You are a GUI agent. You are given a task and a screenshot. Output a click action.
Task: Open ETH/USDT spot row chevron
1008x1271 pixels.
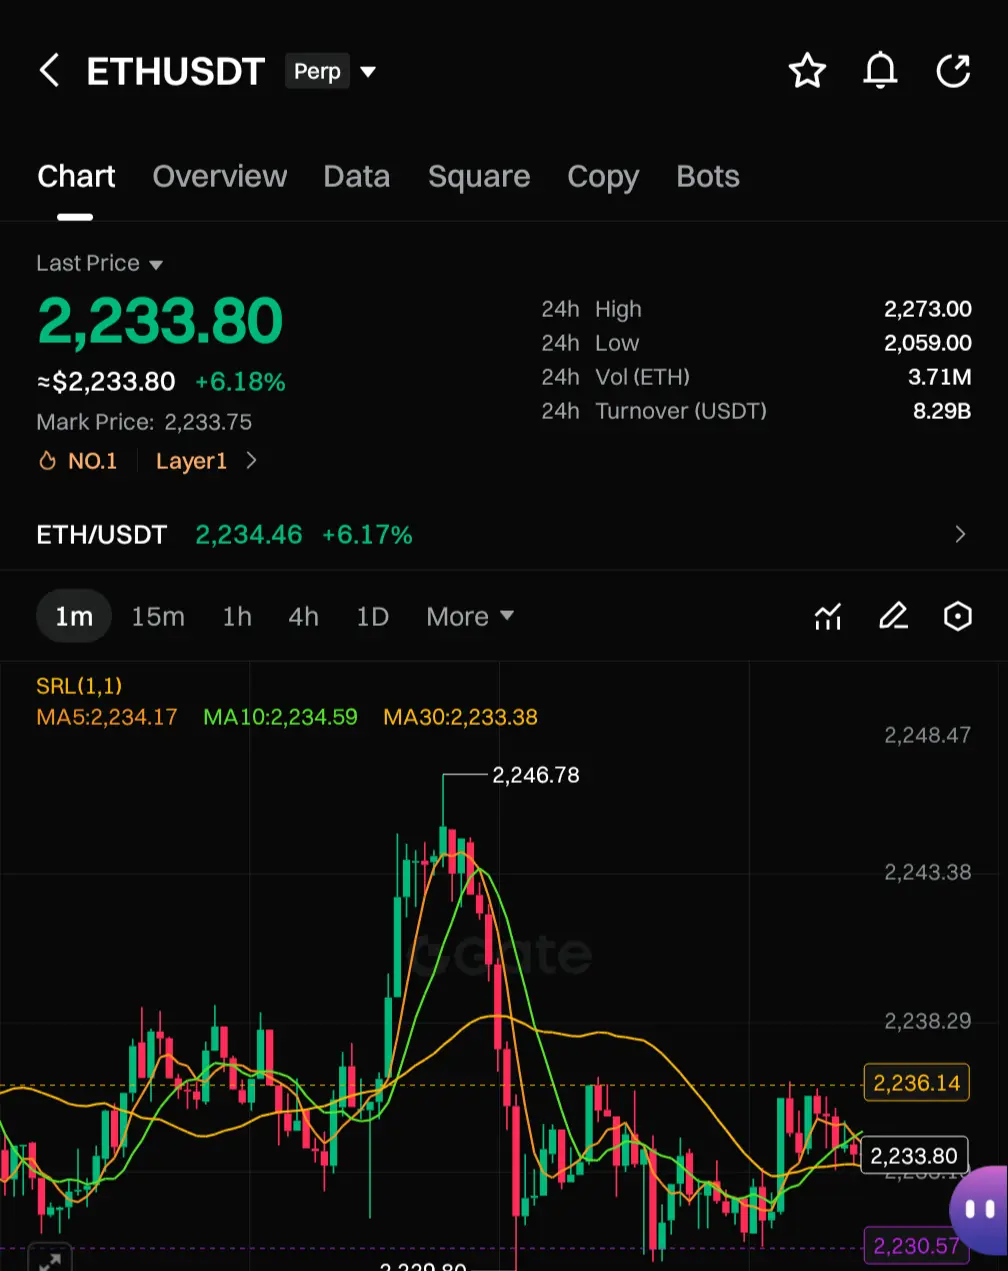[x=960, y=534]
